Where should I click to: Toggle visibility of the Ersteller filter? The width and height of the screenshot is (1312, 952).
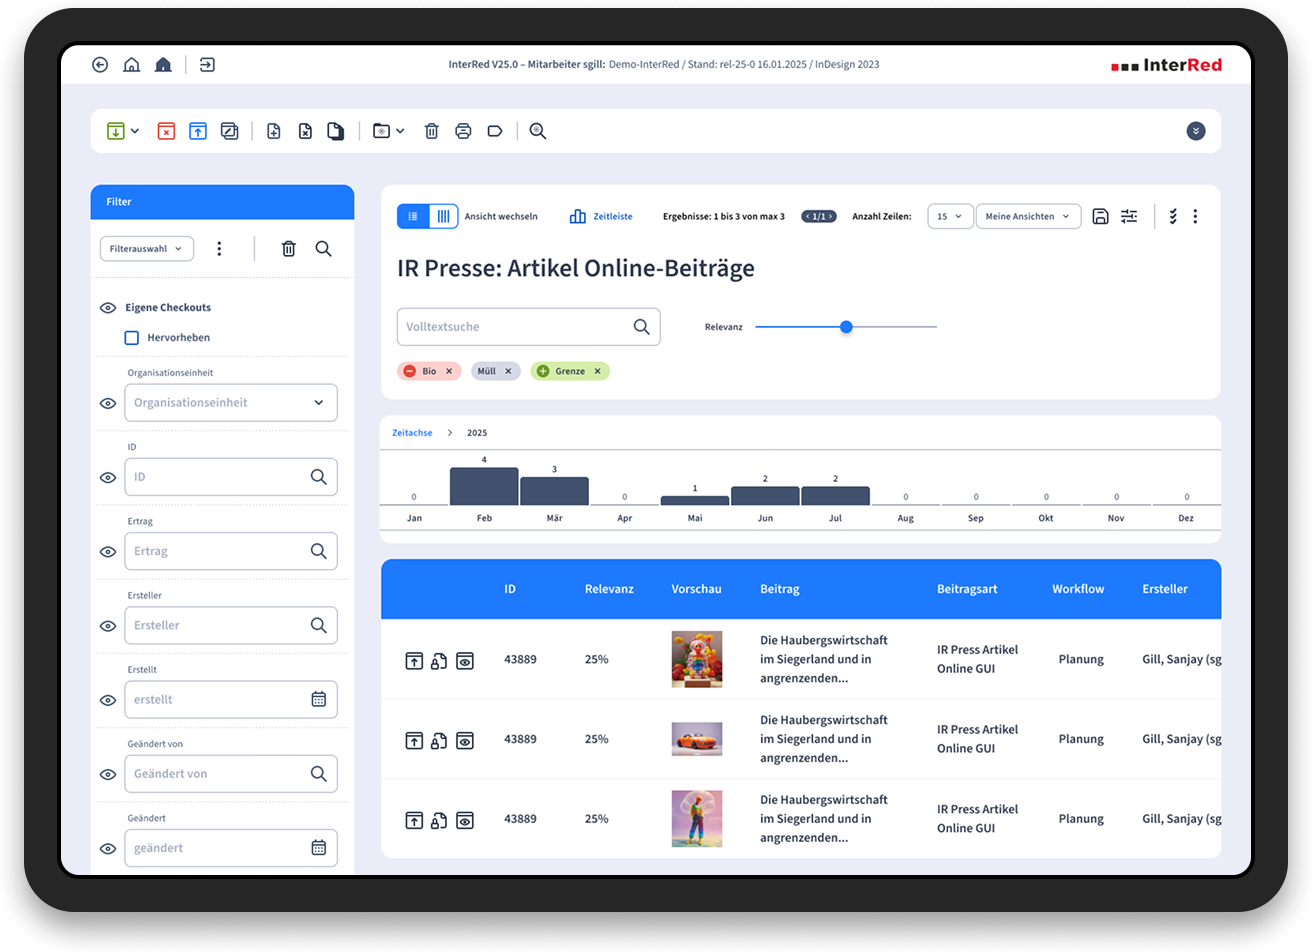tap(108, 626)
